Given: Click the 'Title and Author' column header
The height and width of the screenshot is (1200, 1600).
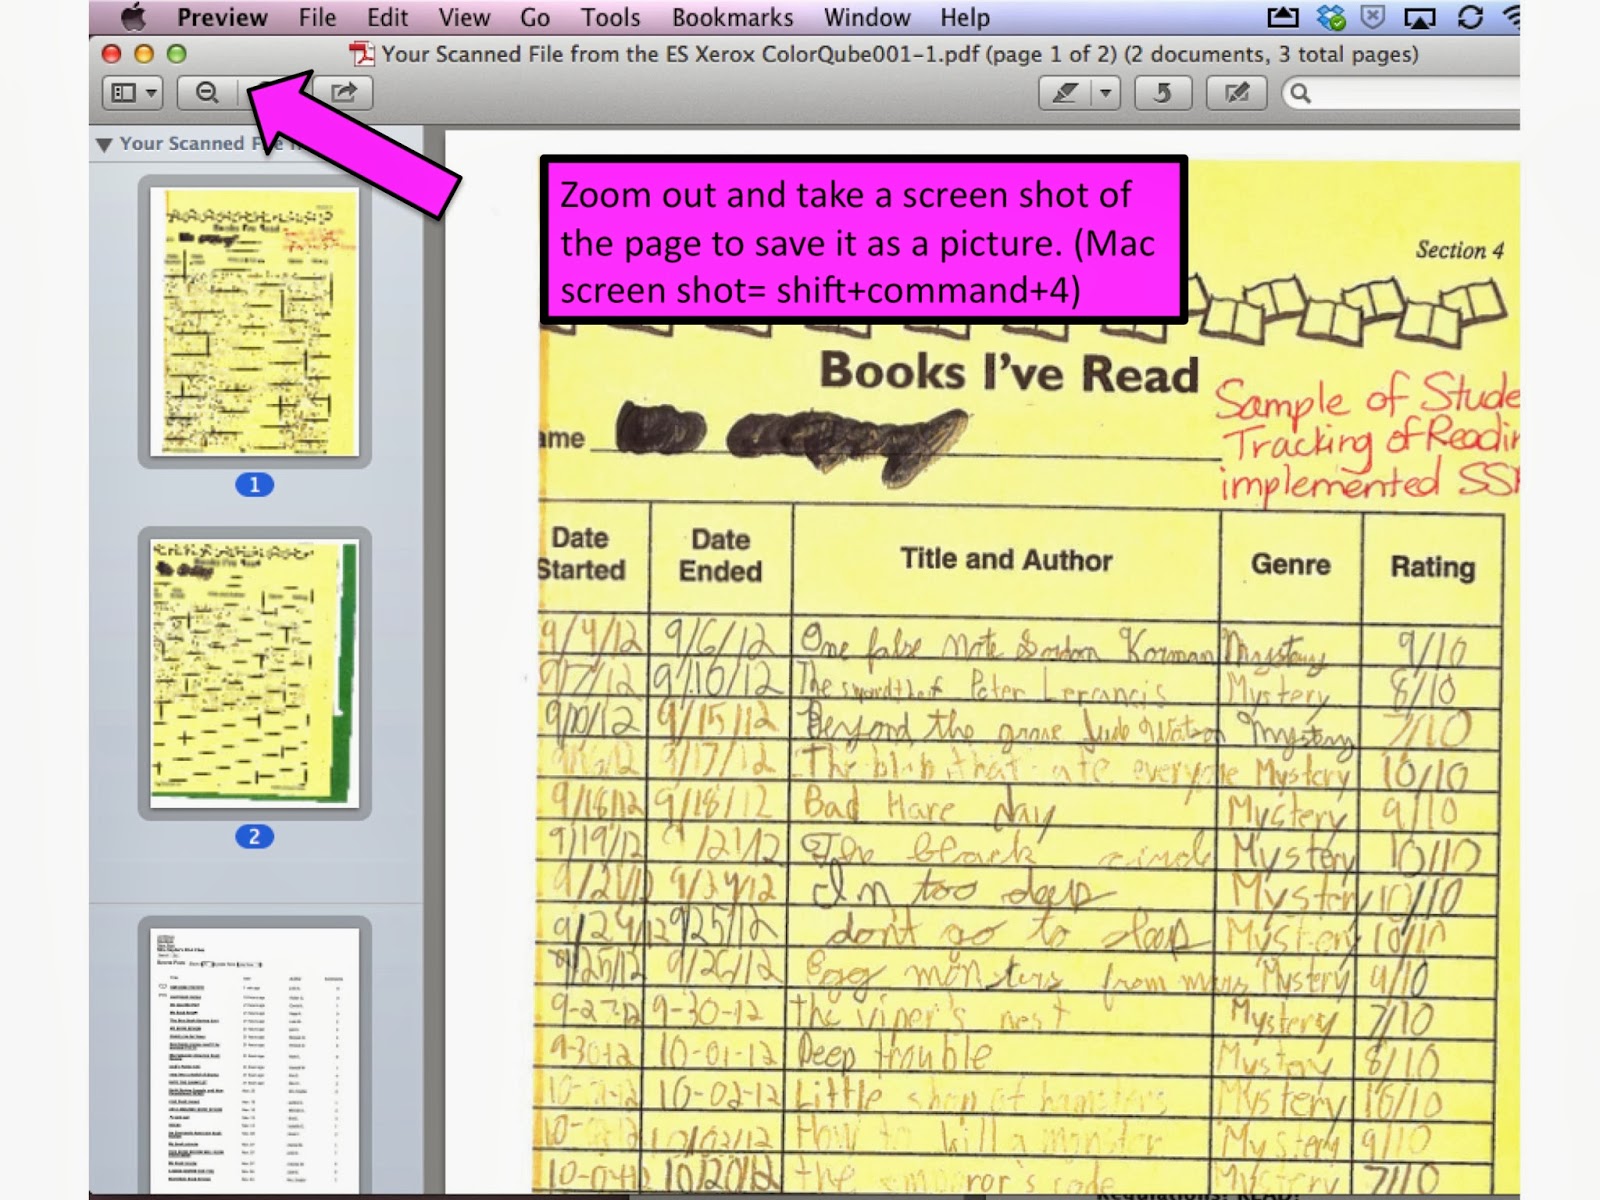Looking at the screenshot, I should pos(1006,559).
